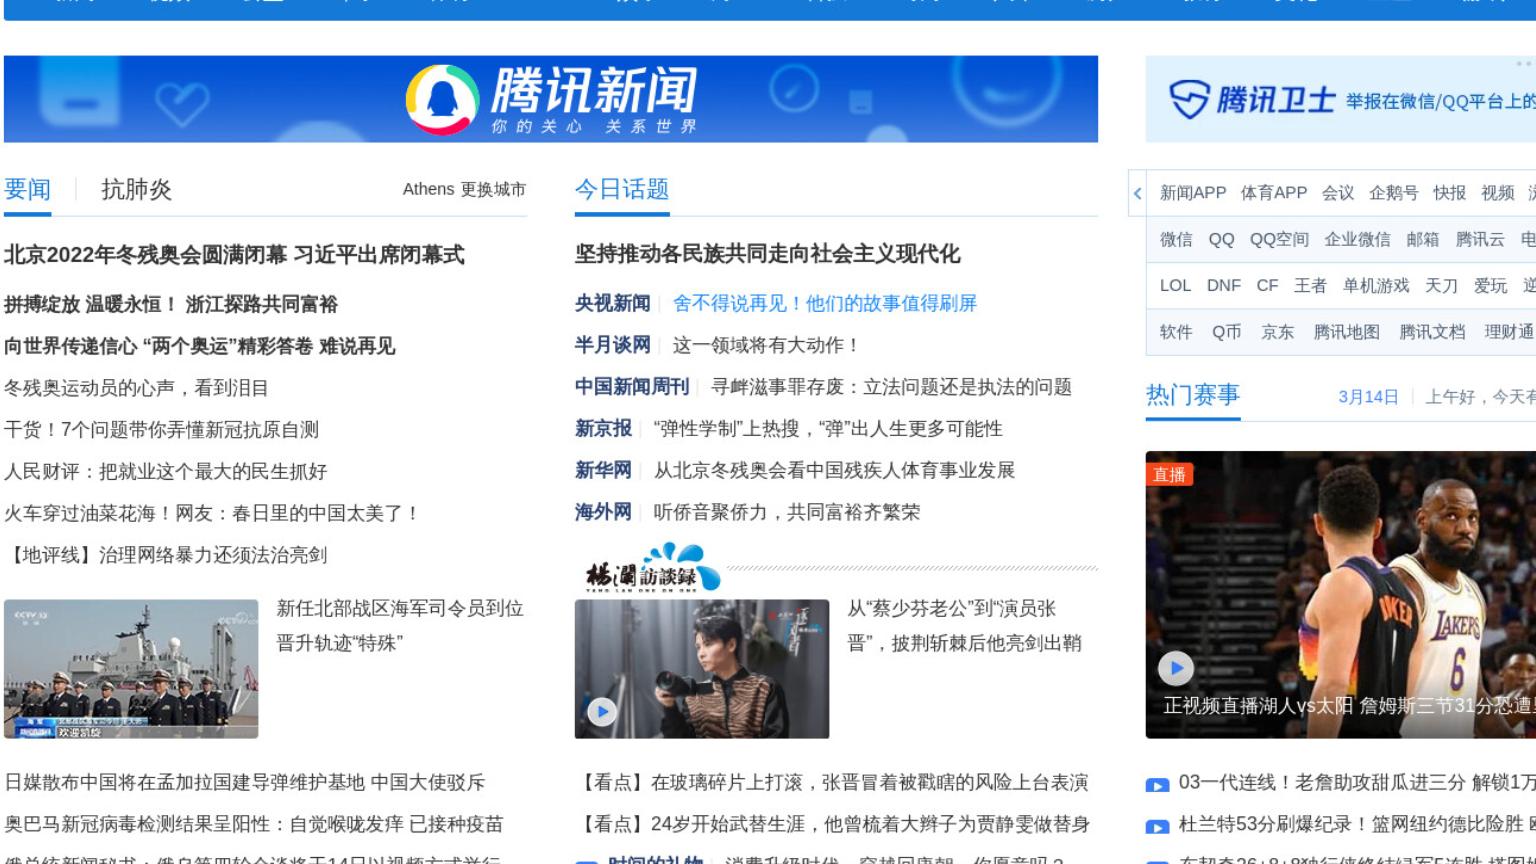Open 看点 24岁开始武替生涯 article
1536x864 pixels.
coord(832,824)
